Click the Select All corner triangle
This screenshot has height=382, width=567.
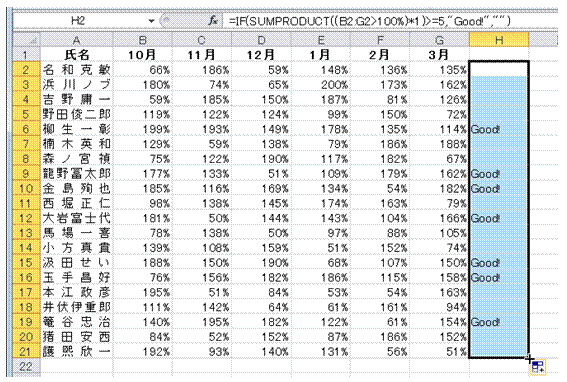(27, 40)
